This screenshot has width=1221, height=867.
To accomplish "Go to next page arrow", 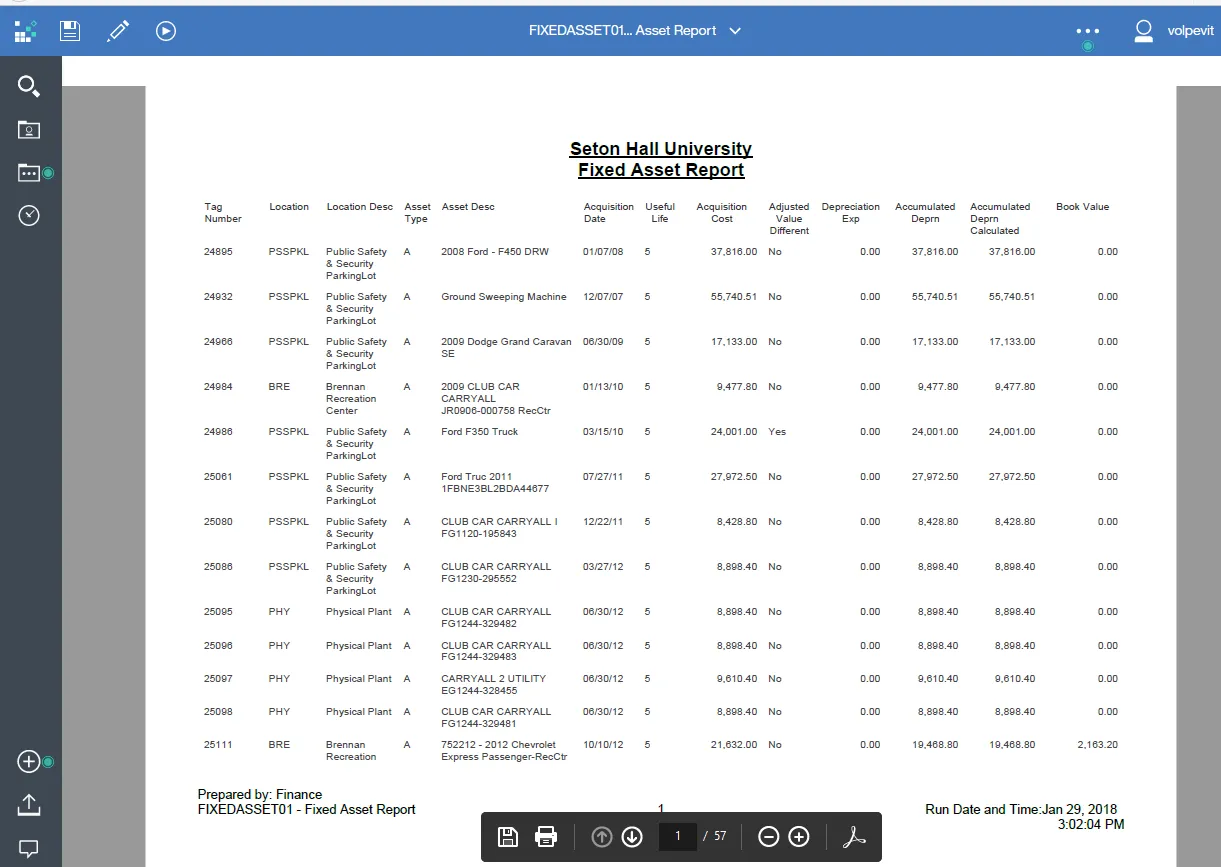I will coord(632,837).
